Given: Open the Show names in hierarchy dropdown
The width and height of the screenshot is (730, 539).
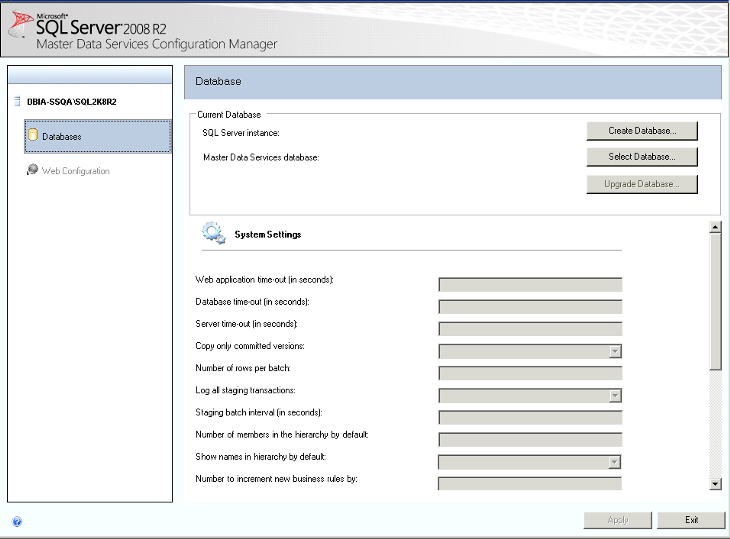Looking at the screenshot, I should pyautogui.click(x=615, y=462).
